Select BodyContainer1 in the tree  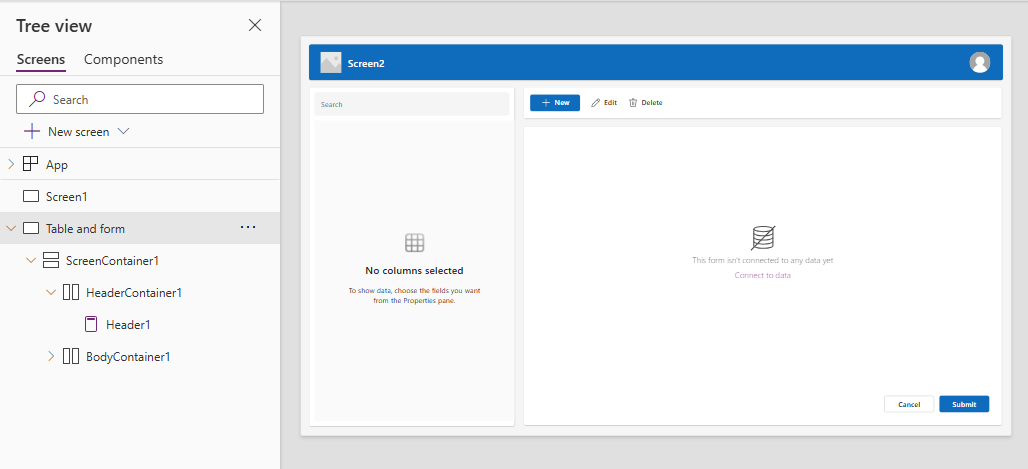coord(128,357)
